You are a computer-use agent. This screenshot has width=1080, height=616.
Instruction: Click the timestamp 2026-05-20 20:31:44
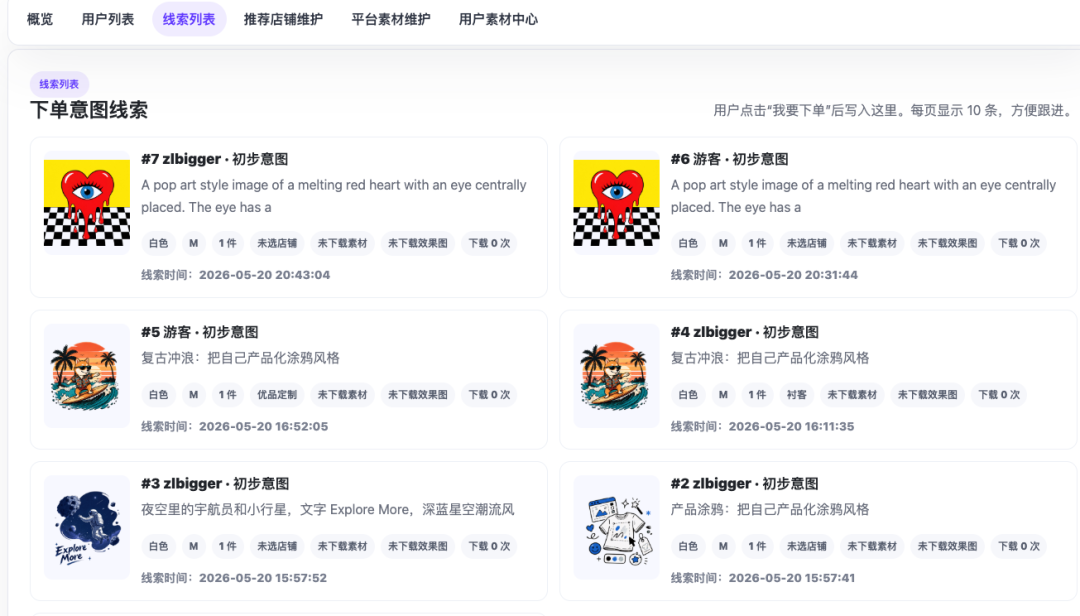click(x=793, y=275)
